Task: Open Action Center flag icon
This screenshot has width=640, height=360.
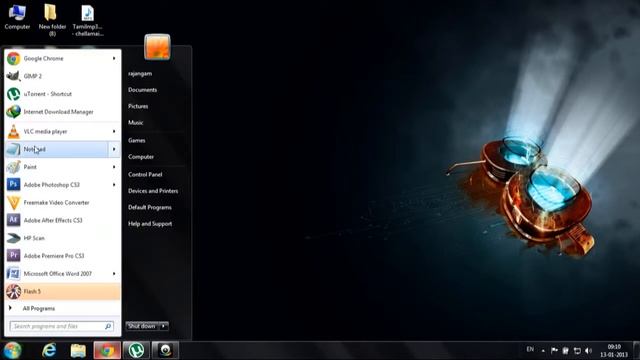Action: 554,351
